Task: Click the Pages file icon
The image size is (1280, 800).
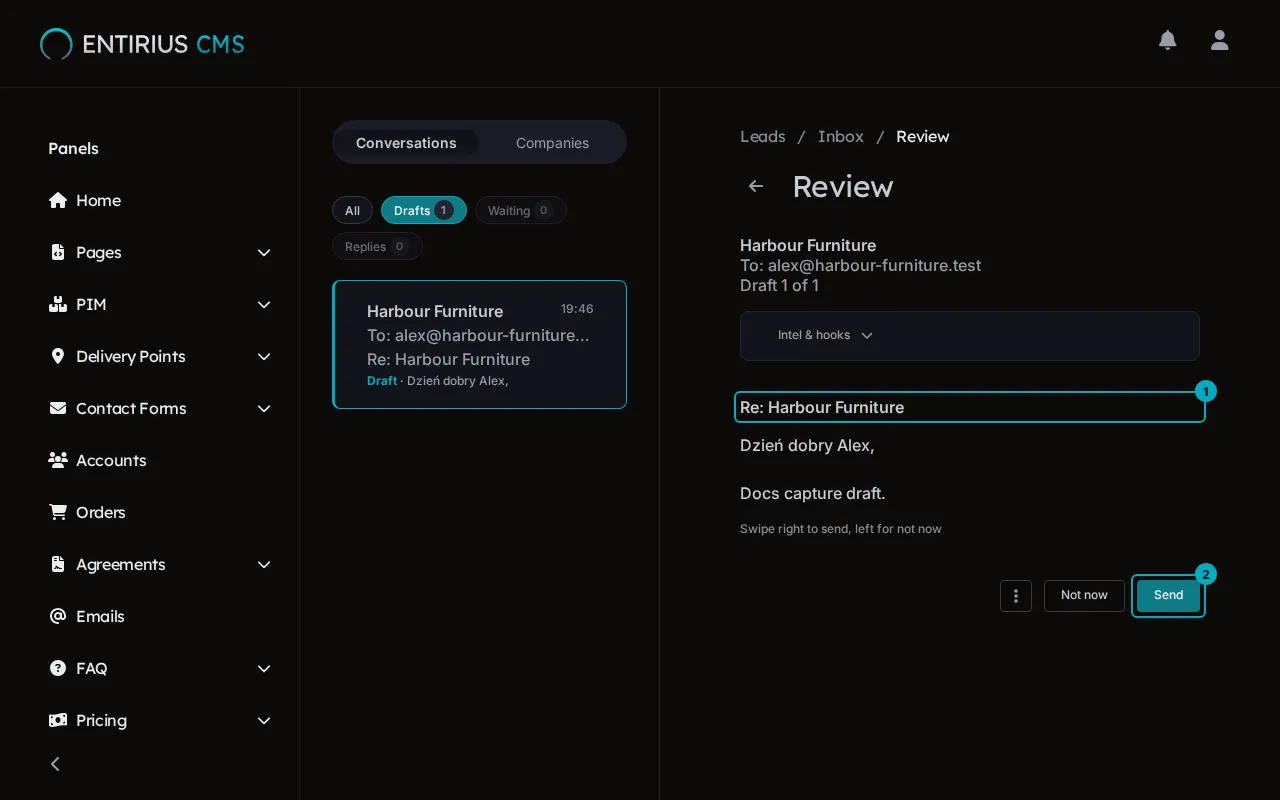Action: coord(58,252)
